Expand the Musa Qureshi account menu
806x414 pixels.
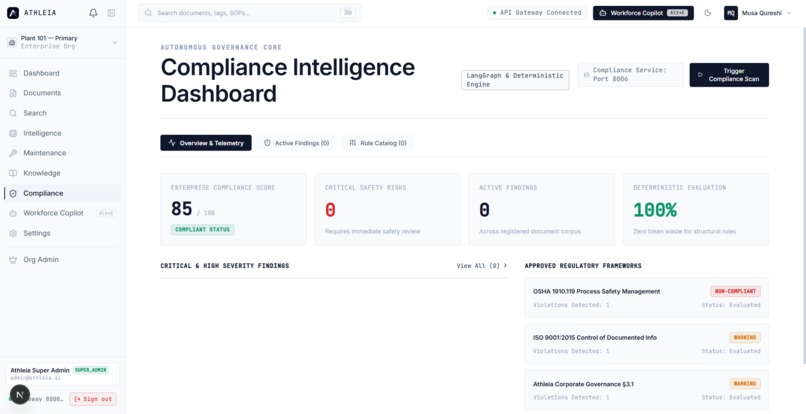click(x=758, y=13)
